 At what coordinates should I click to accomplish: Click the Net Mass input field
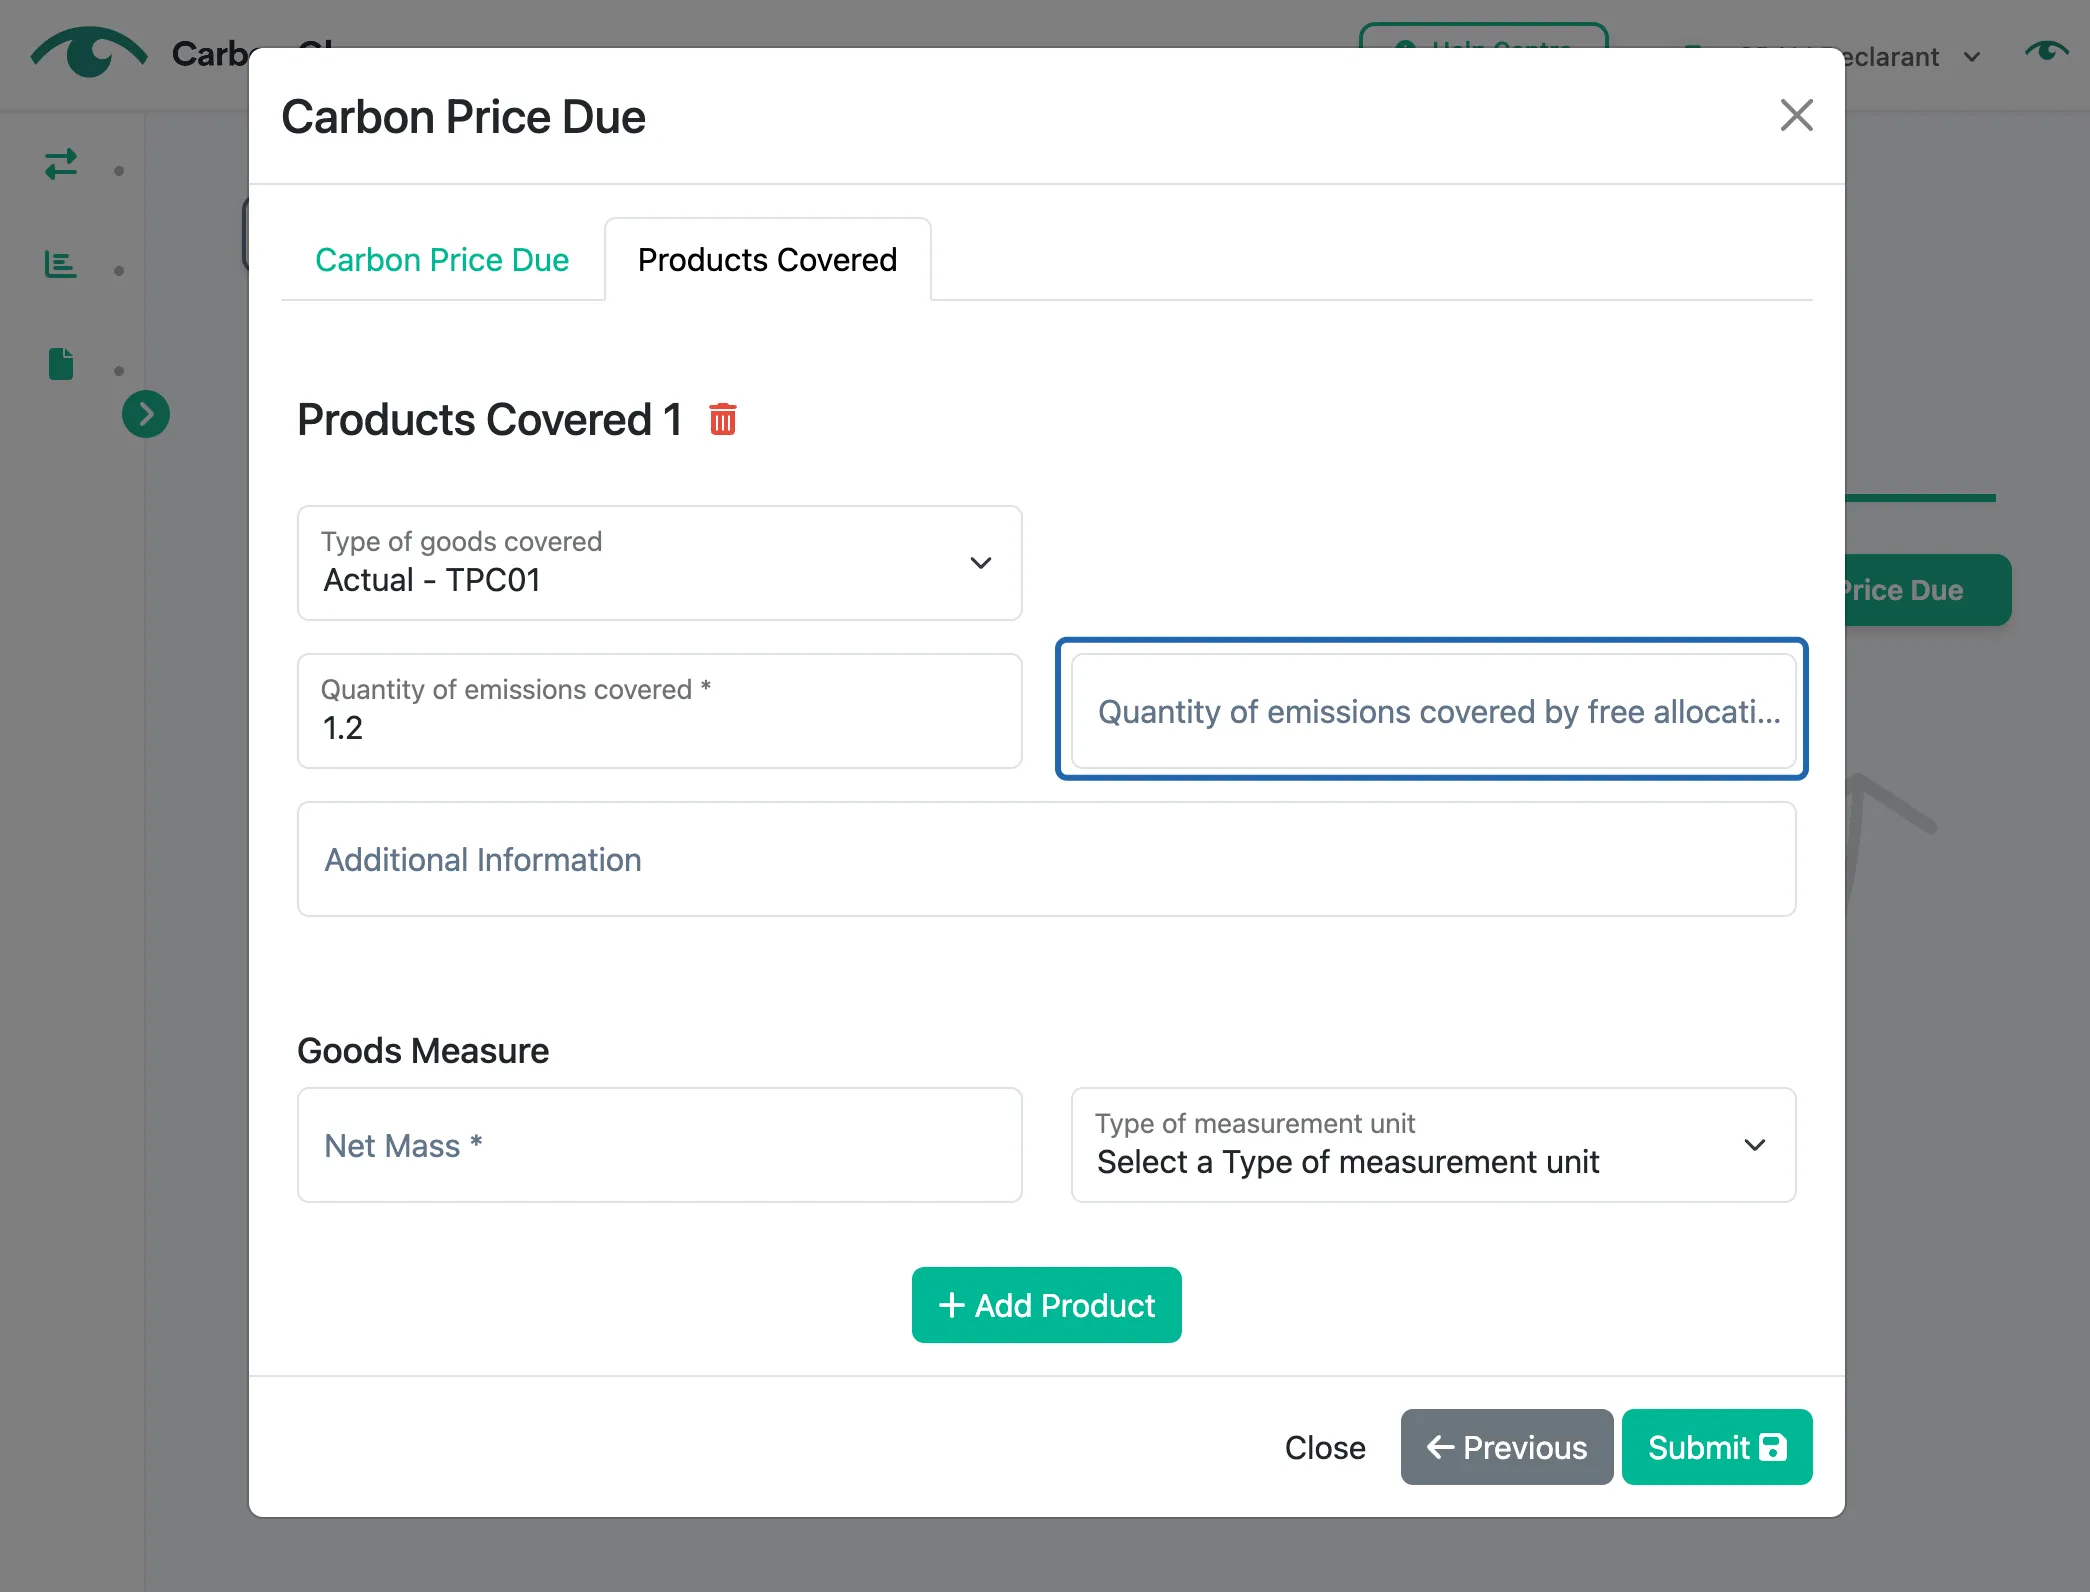pos(659,1145)
